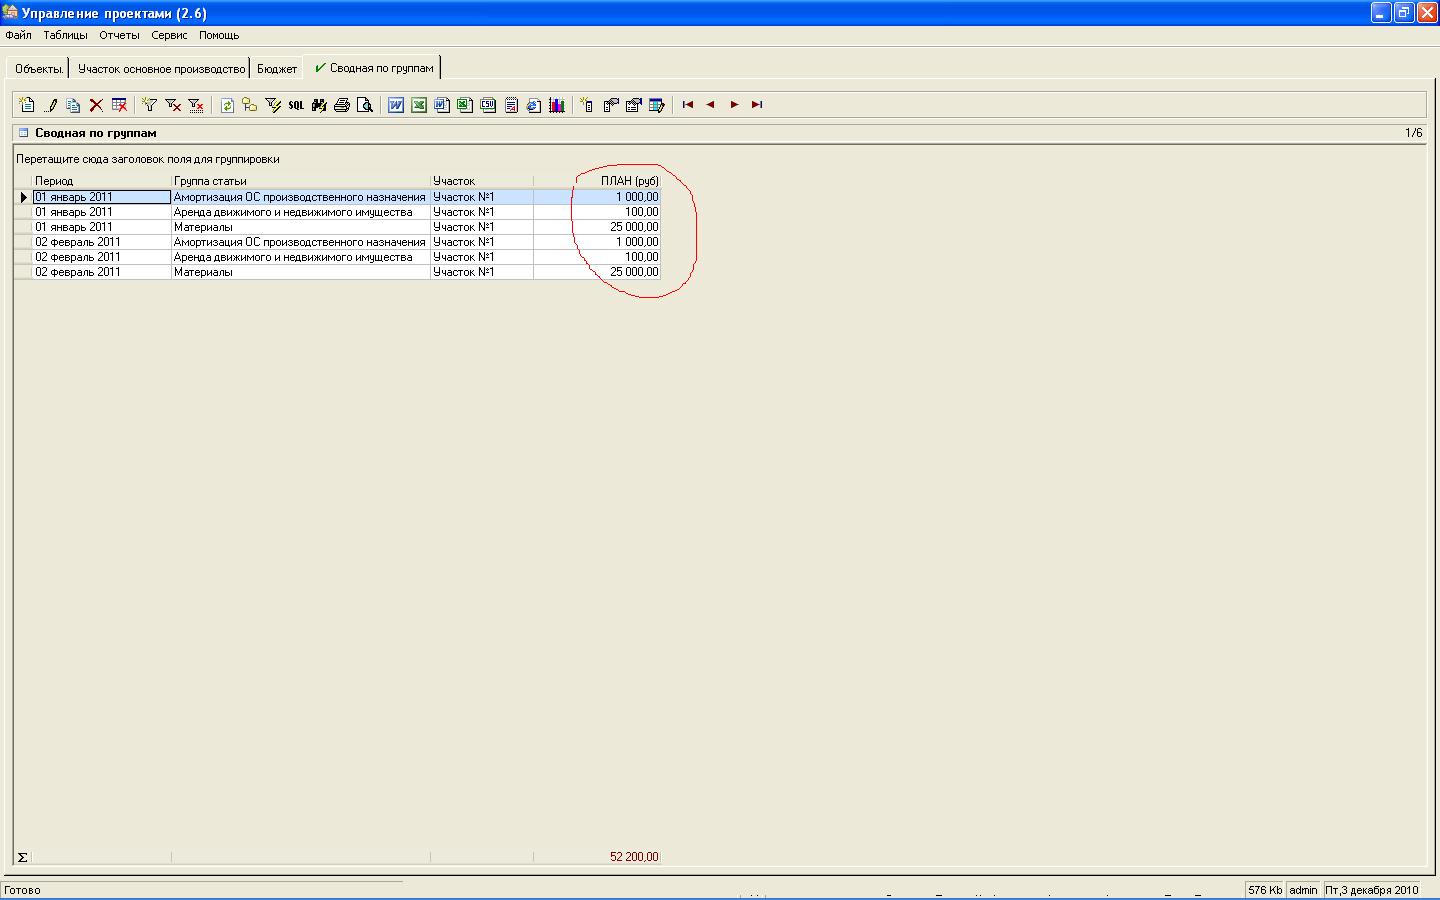This screenshot has height=900, width=1440.
Task: Switch to the Бюджет tab
Action: 277,69
